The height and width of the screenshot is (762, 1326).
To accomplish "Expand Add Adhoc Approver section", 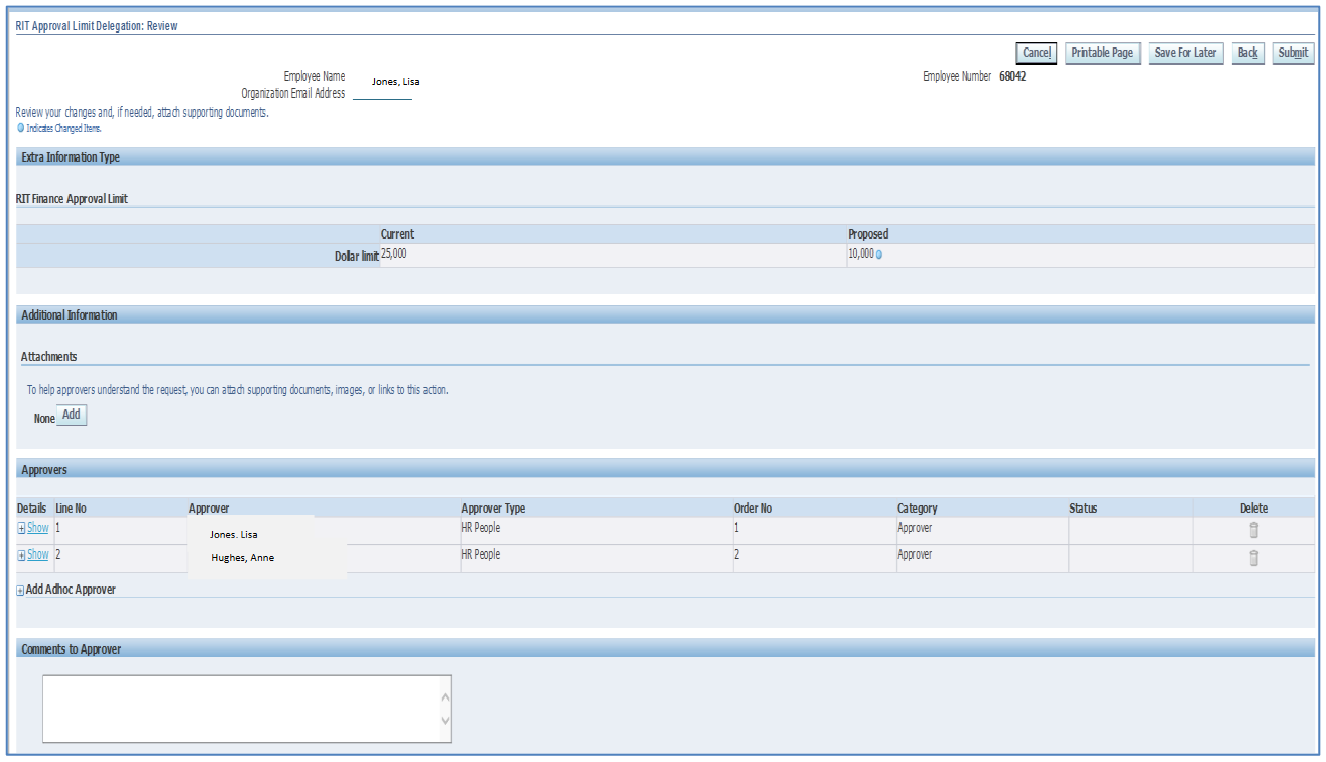I will point(21,591).
